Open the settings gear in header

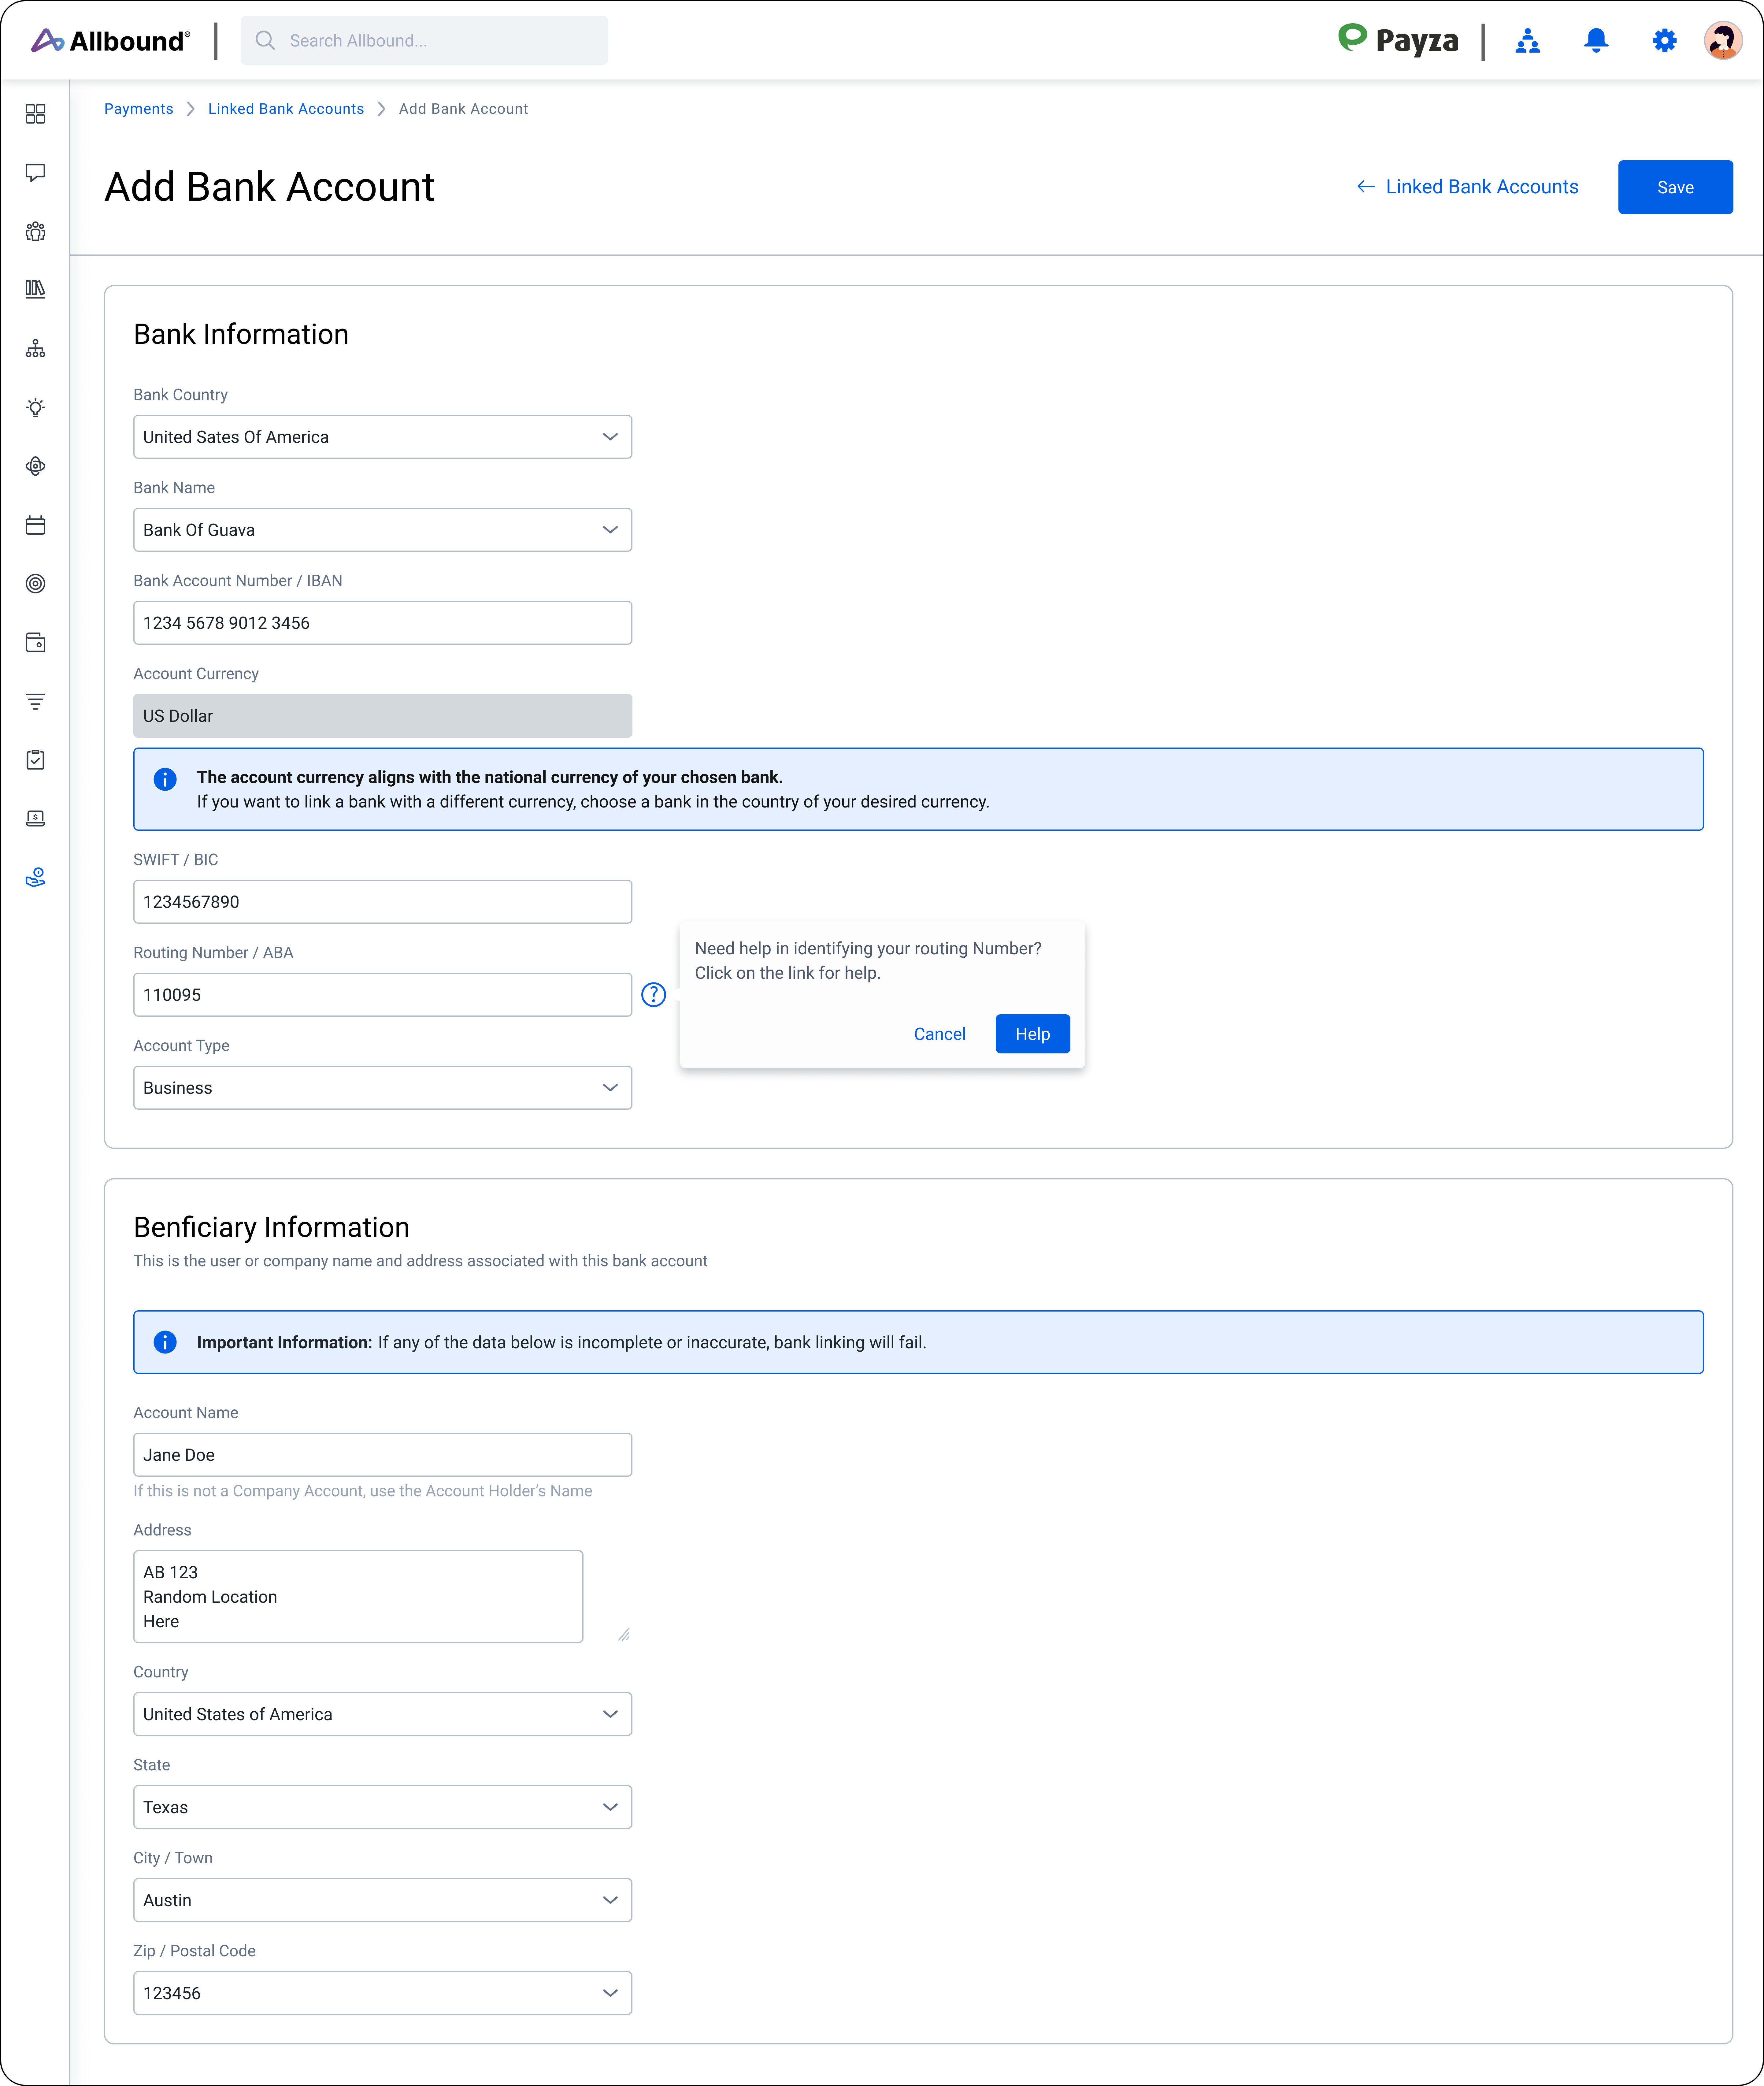[1664, 40]
